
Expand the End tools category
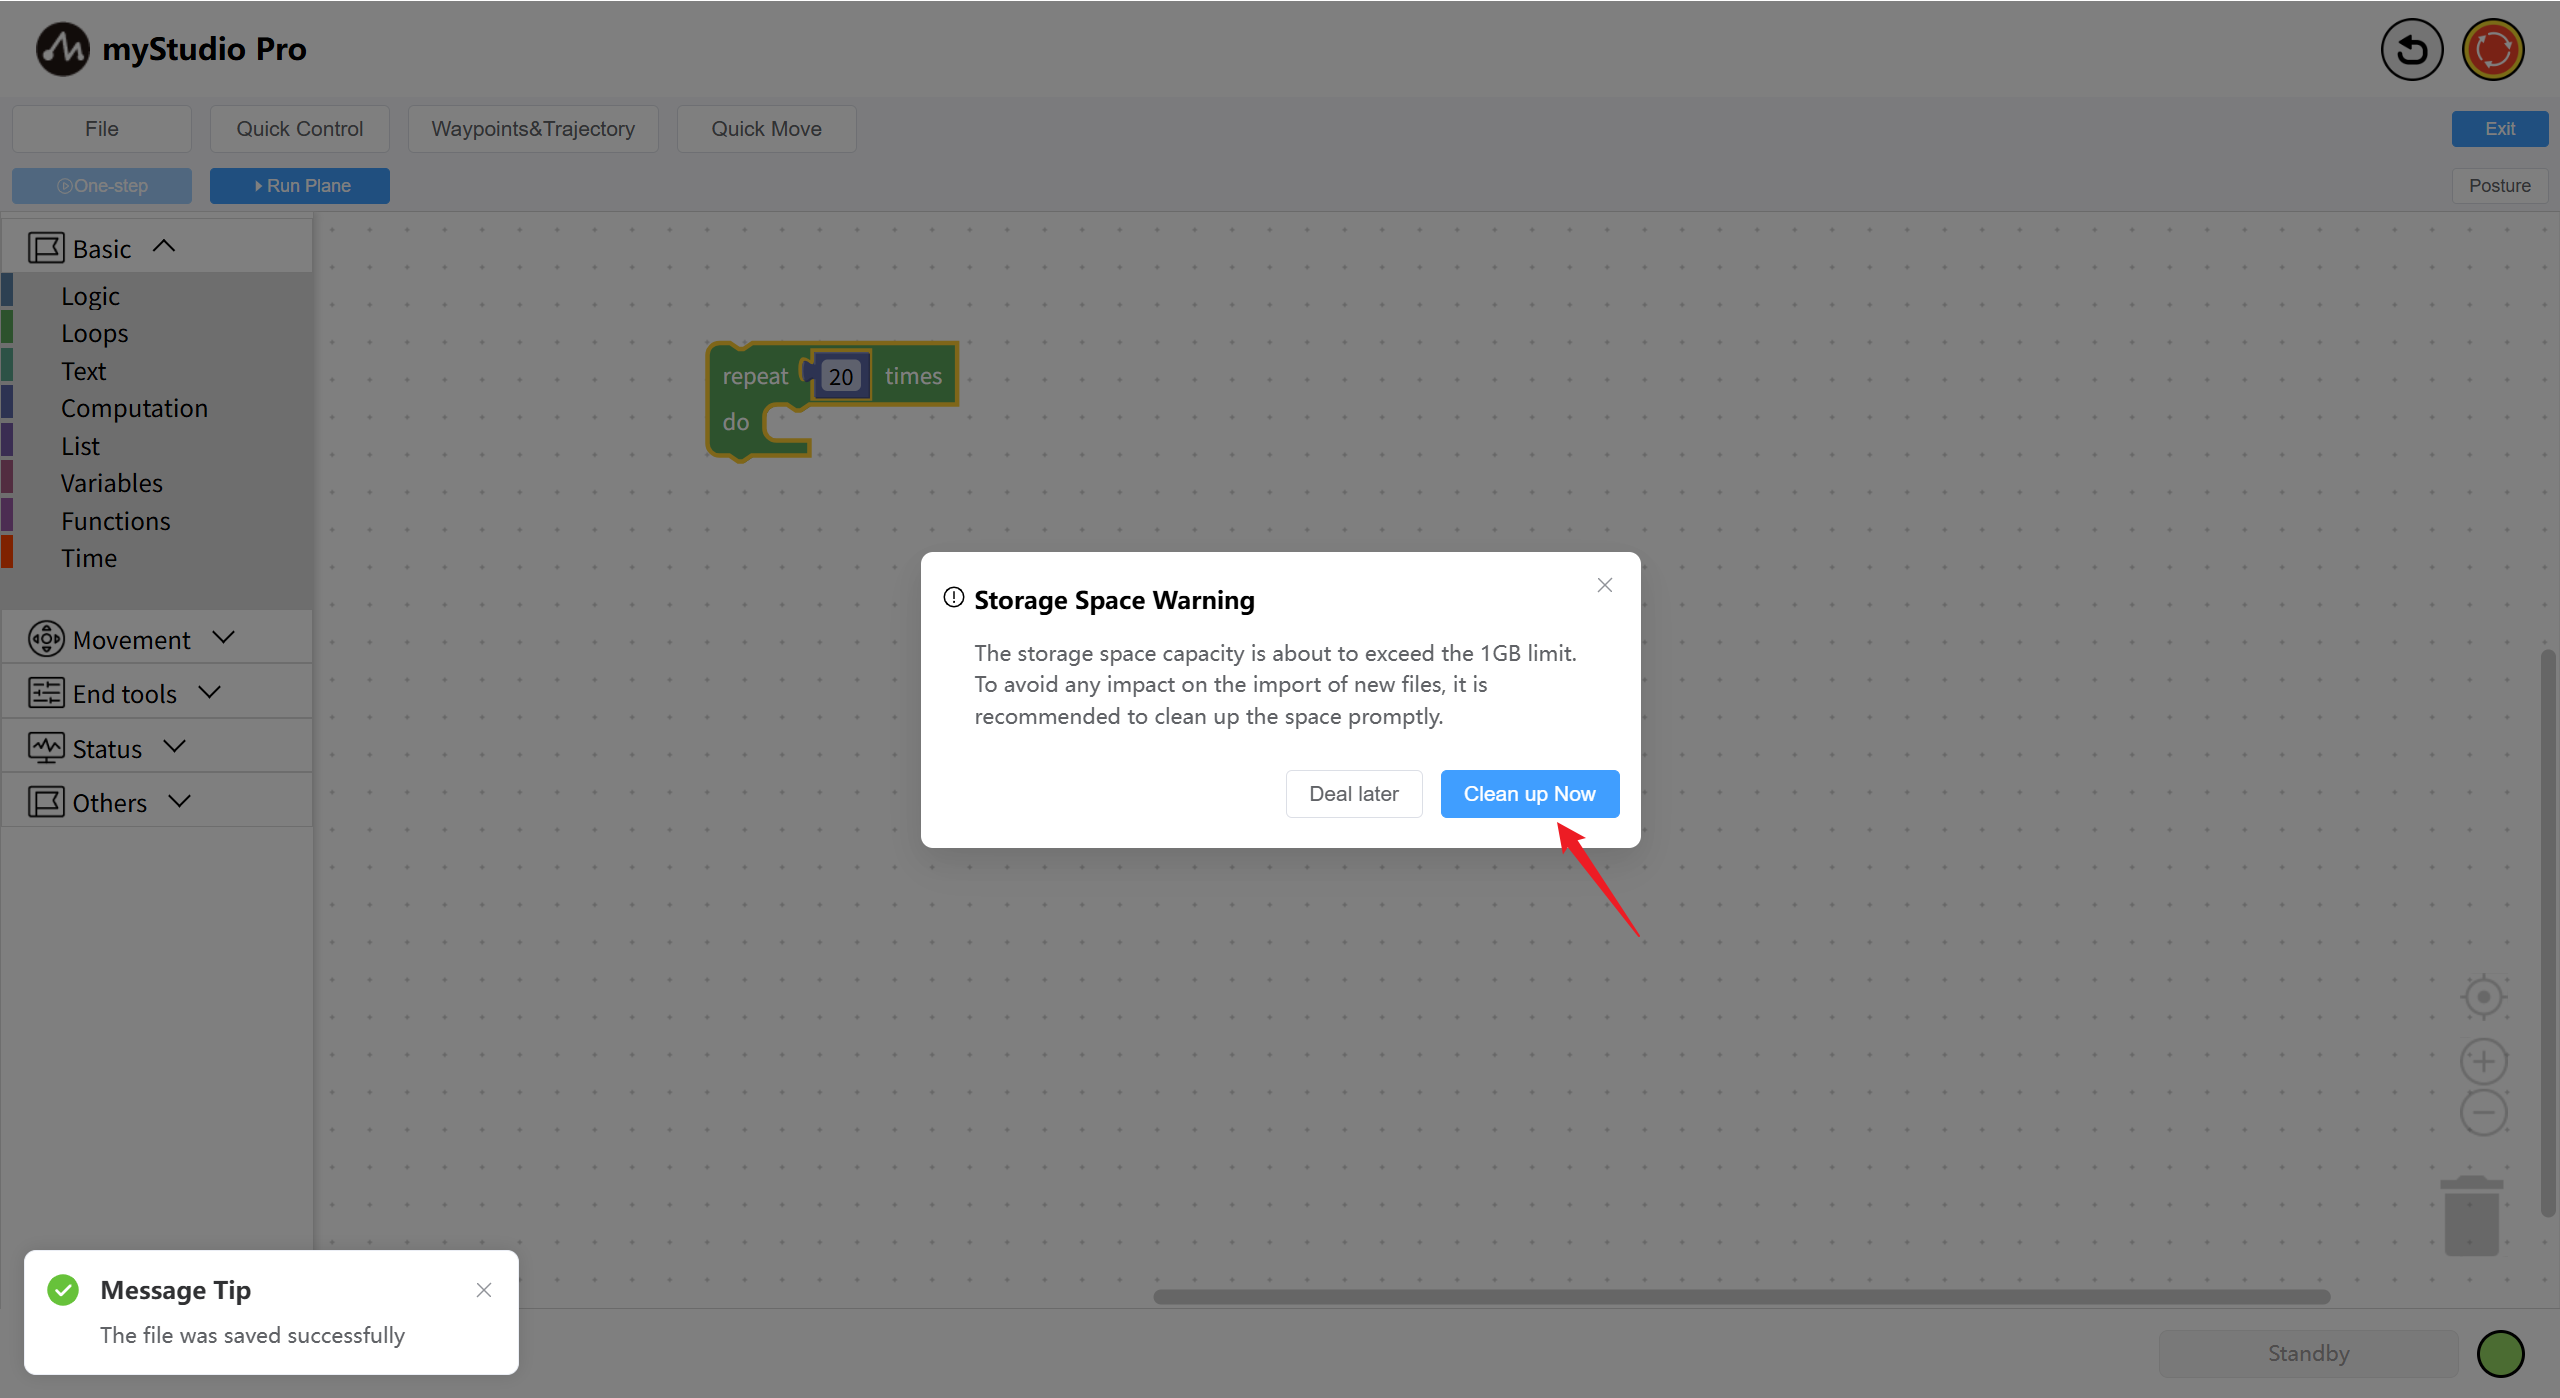(x=124, y=693)
